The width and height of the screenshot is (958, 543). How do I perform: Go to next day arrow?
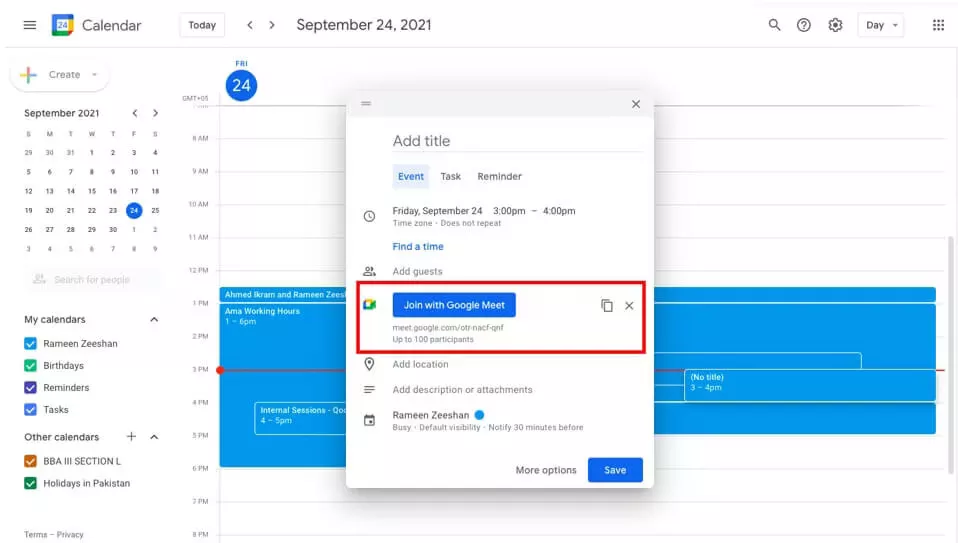(x=272, y=25)
